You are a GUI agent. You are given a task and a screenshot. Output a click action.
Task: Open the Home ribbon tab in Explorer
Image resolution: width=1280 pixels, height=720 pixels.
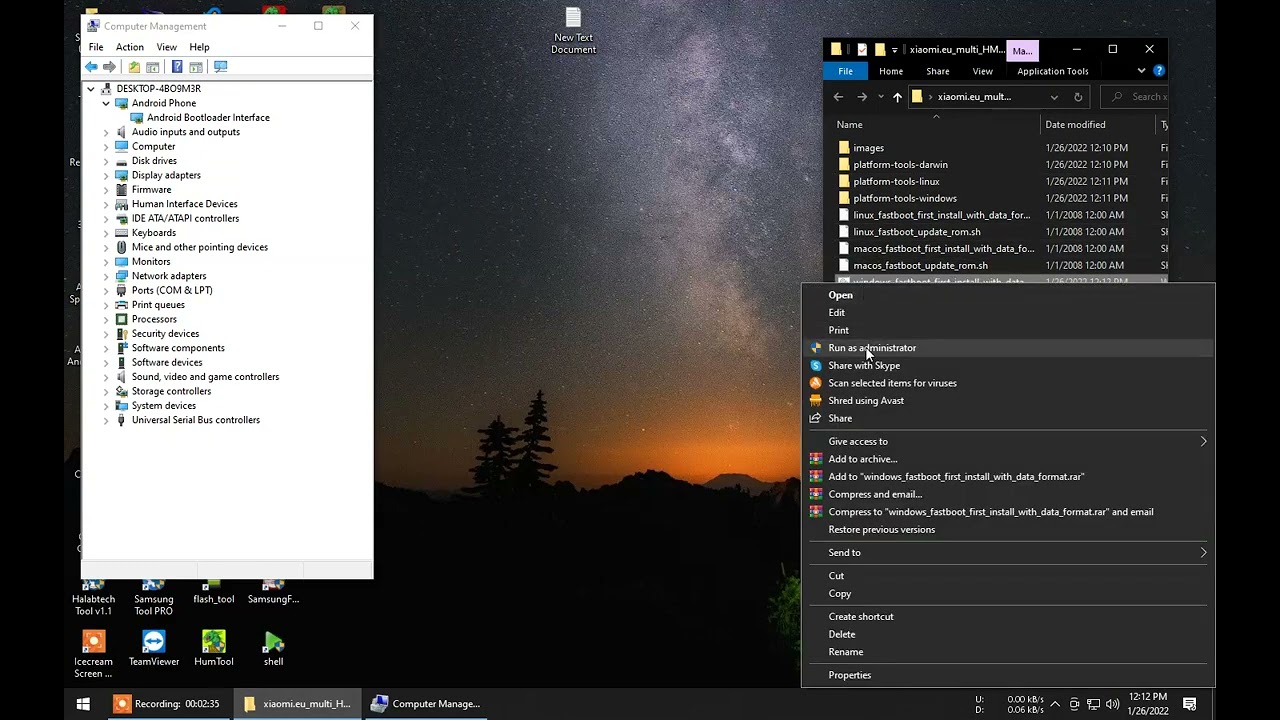[891, 71]
